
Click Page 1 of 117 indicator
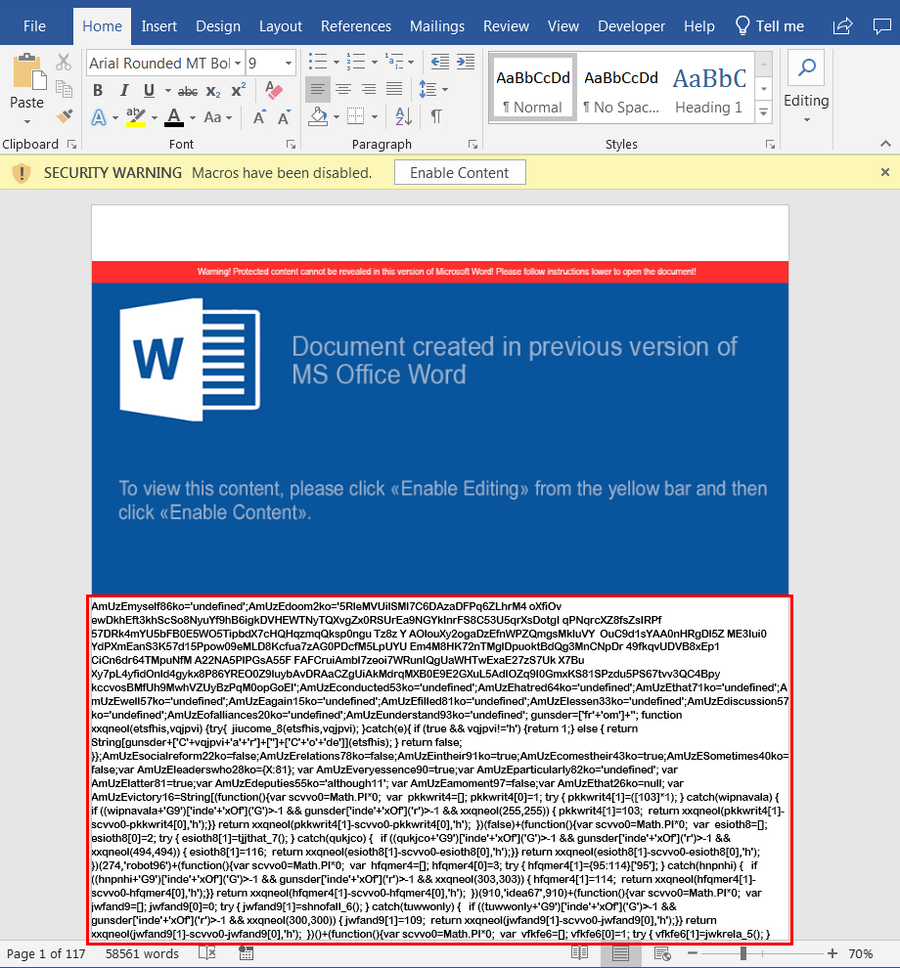(45, 954)
